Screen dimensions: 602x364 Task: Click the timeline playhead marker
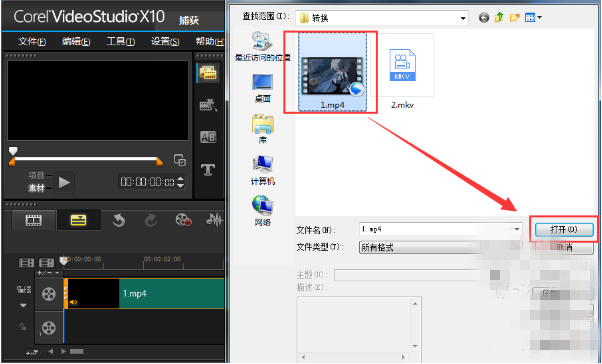pyautogui.click(x=64, y=261)
